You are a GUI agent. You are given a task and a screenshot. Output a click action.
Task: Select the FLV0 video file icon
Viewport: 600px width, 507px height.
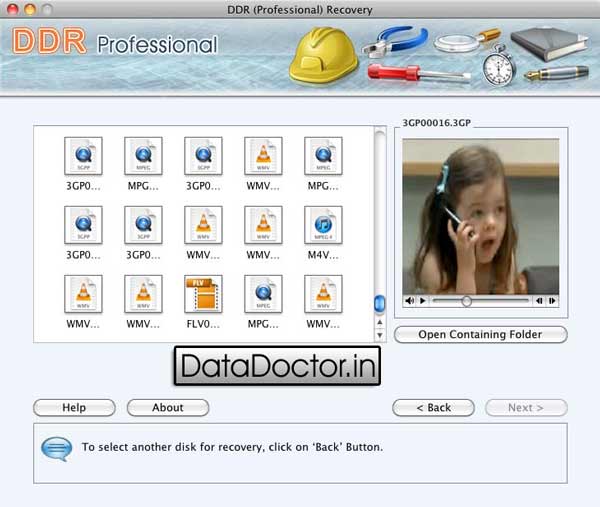[x=203, y=294]
